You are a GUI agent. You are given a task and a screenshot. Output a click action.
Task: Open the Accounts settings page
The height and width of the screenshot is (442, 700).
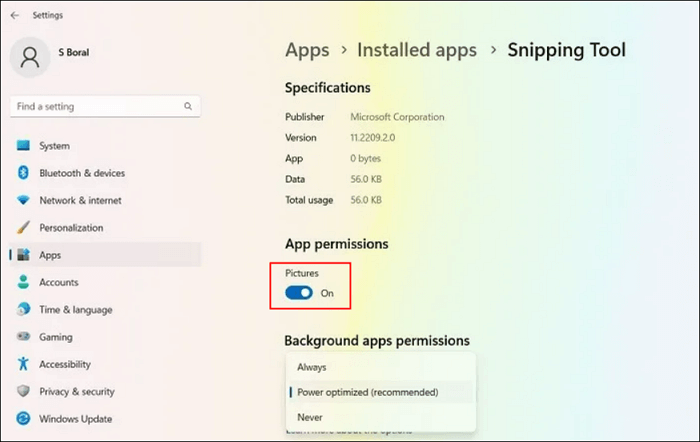tap(60, 282)
